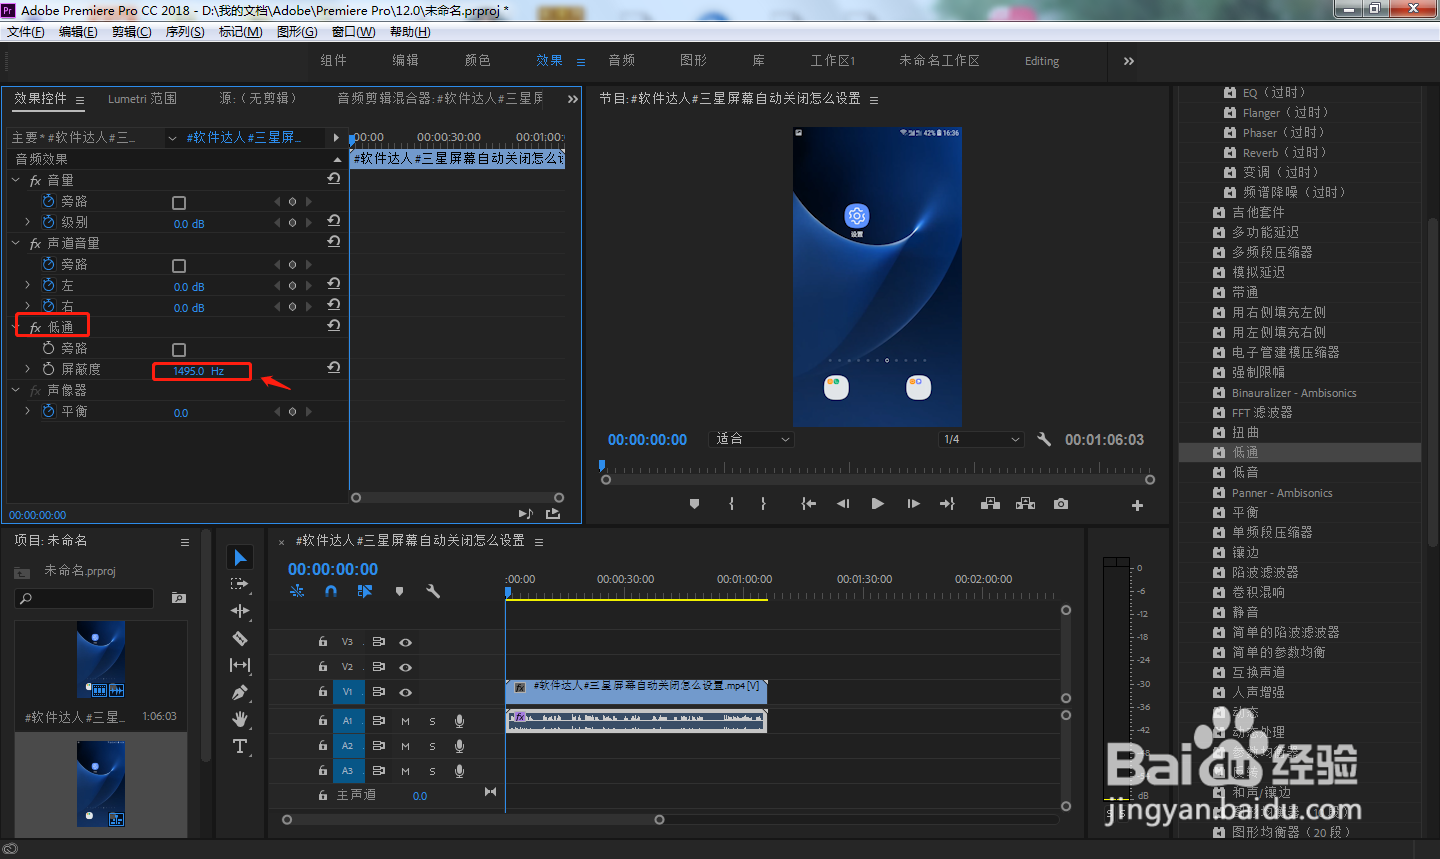The image size is (1440, 859).
Task: Toggle track lock for V1
Action: click(x=322, y=692)
